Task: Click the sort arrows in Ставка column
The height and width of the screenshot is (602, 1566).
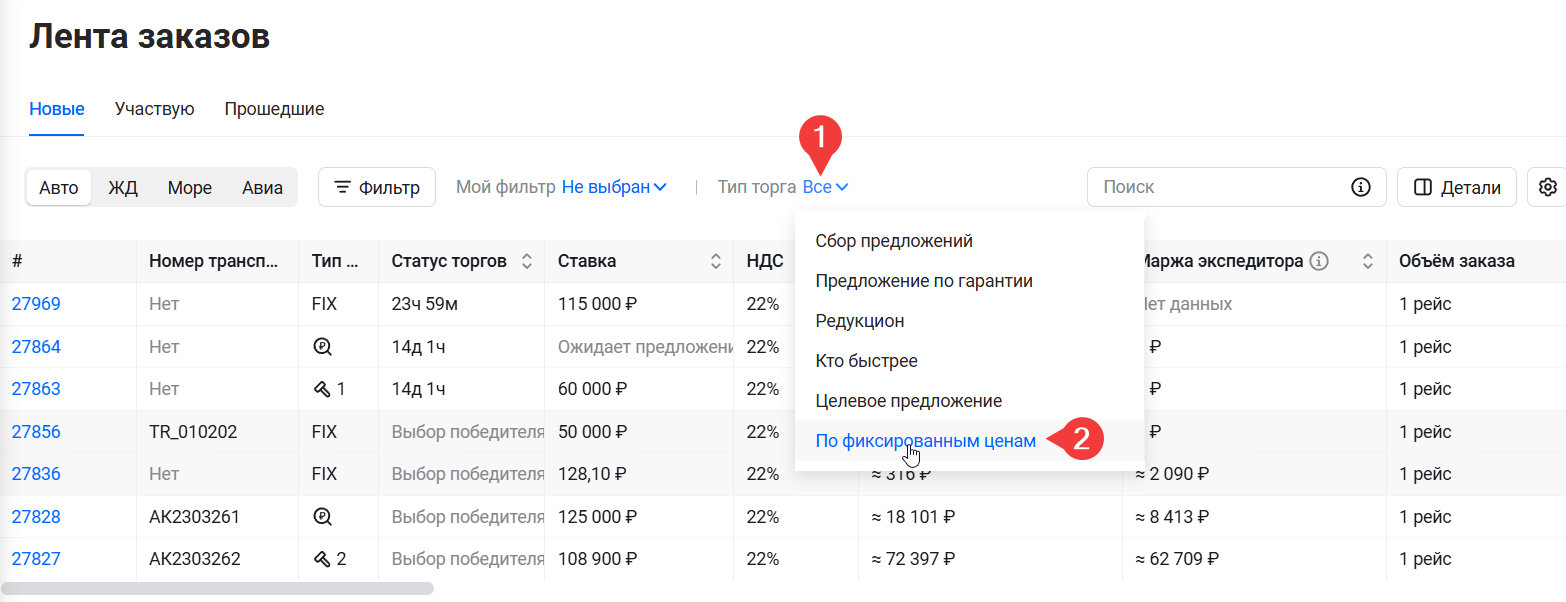Action: (715, 261)
